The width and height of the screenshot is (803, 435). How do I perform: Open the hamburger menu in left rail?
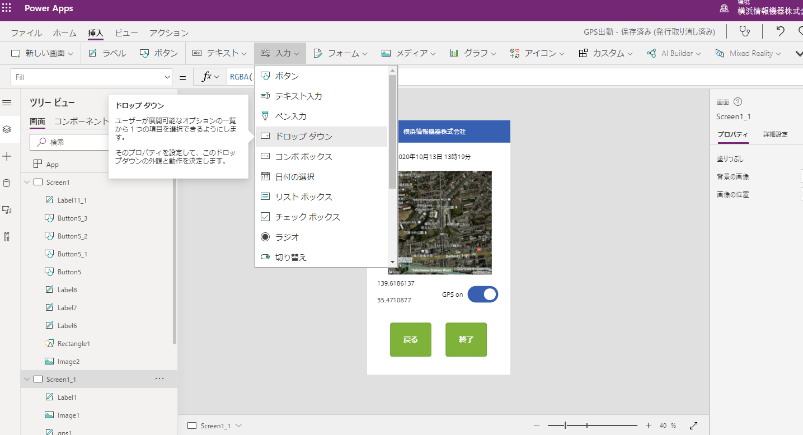point(7,102)
